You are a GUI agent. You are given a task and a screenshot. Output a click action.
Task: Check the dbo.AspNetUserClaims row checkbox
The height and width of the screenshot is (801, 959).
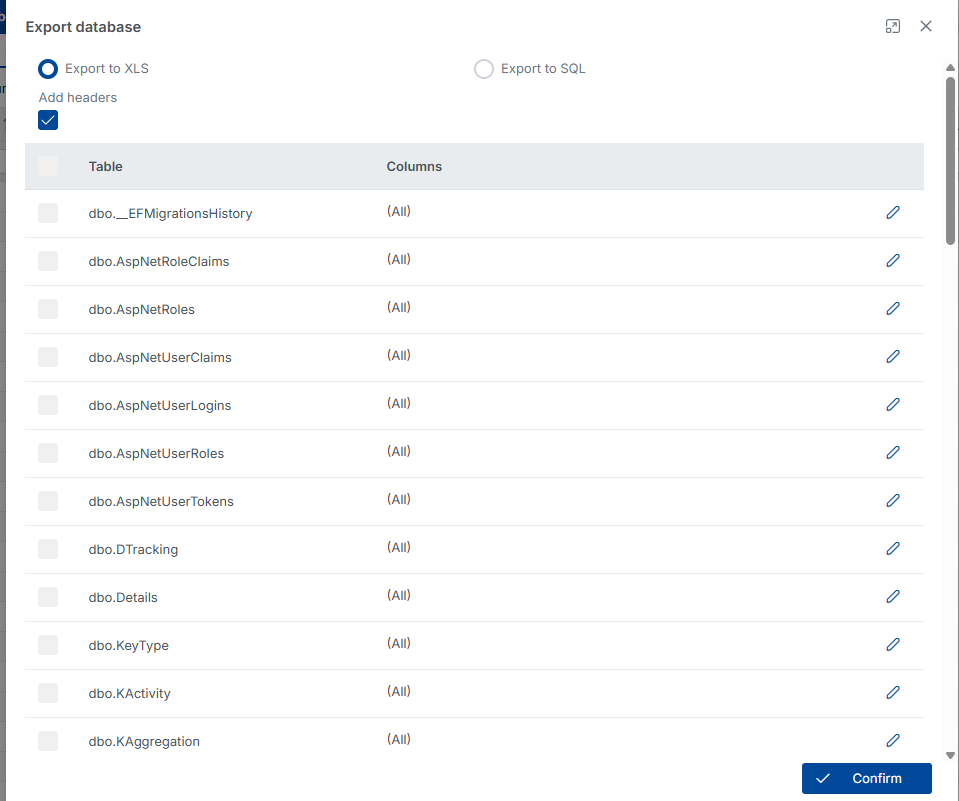coord(47,356)
